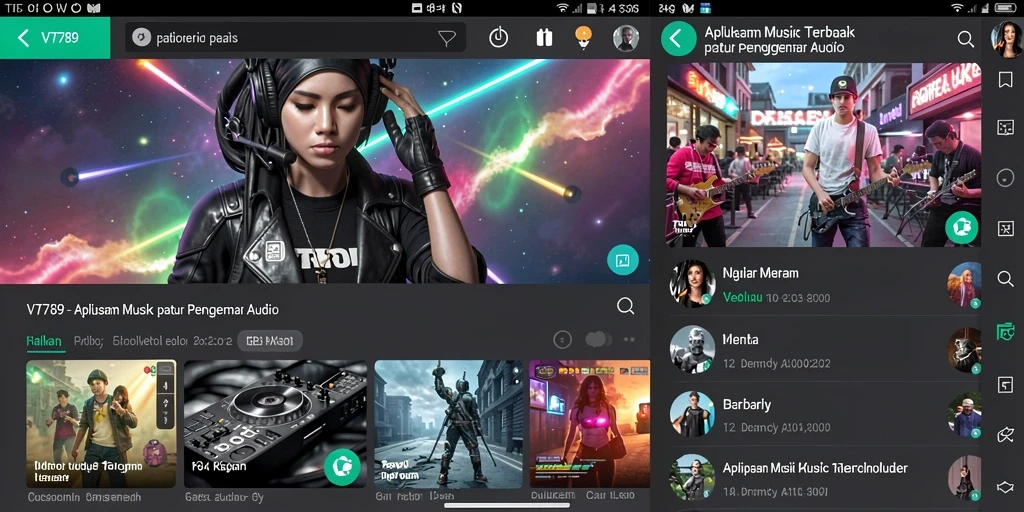Click the green 'Veoliau' label

click(x=743, y=298)
